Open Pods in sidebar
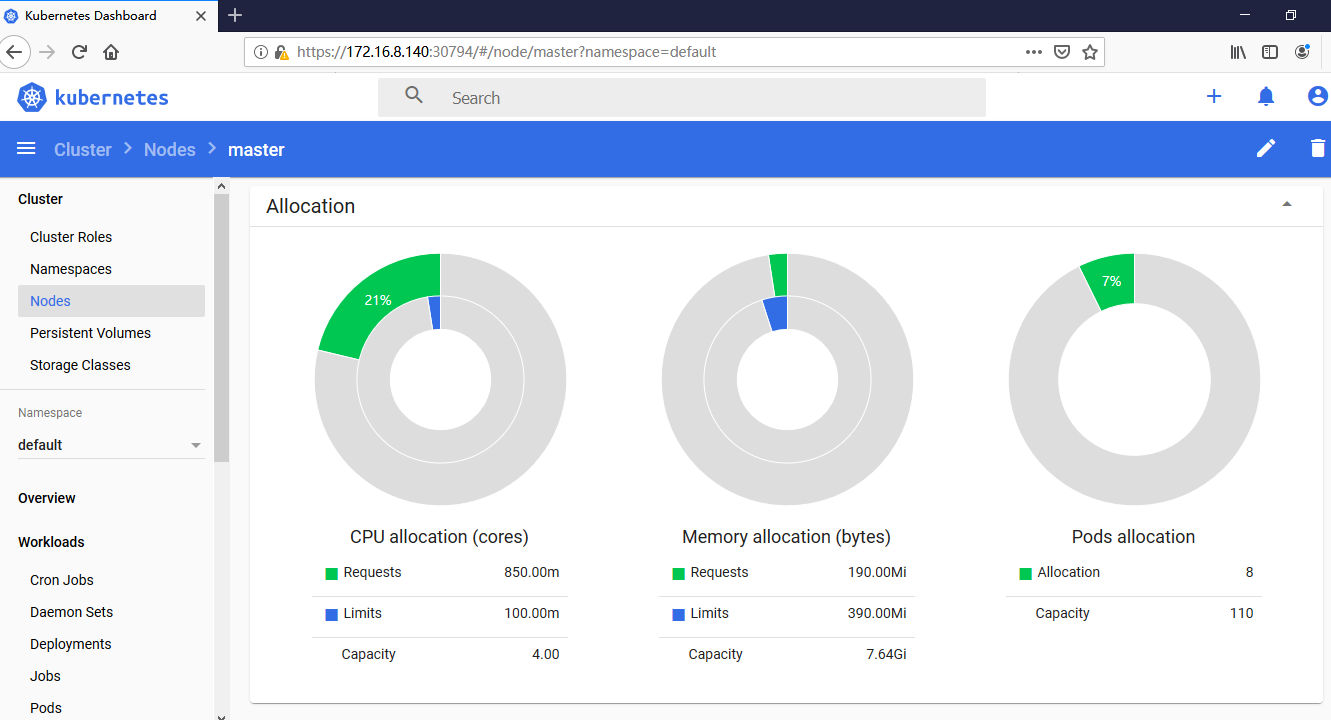Image resolution: width=1331 pixels, height=720 pixels. 46,708
